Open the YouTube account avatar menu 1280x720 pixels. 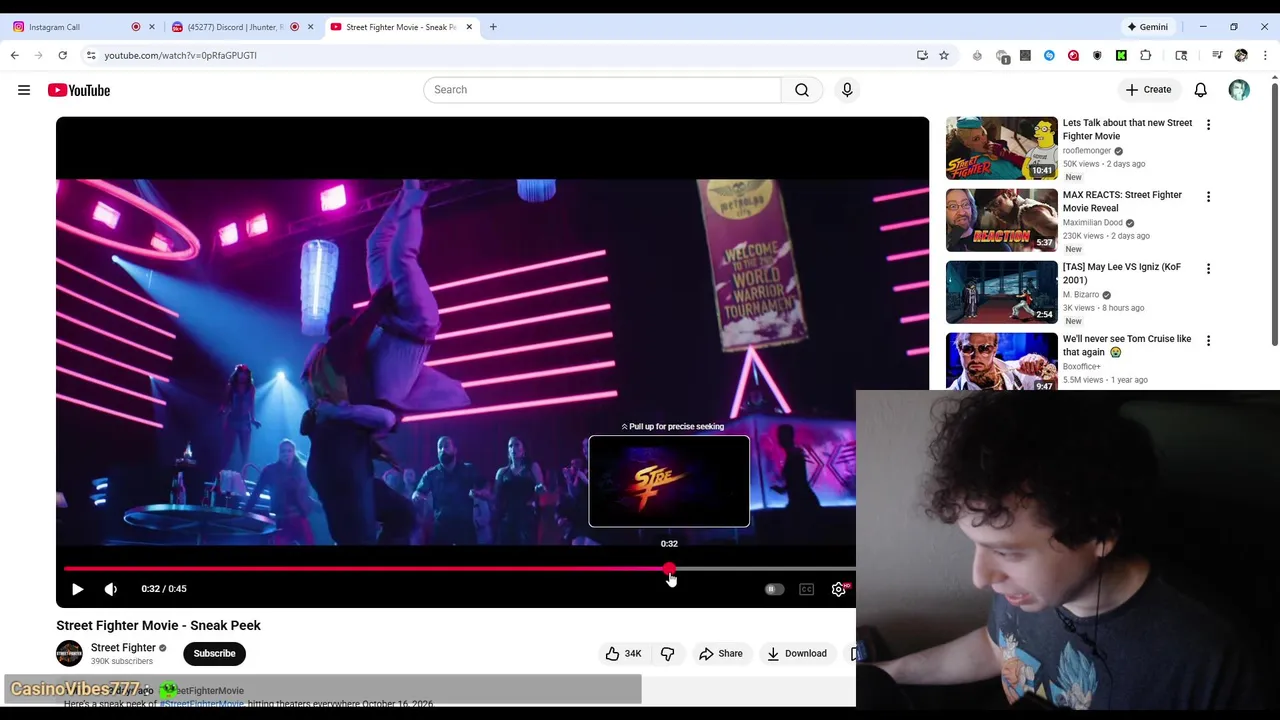1239,90
